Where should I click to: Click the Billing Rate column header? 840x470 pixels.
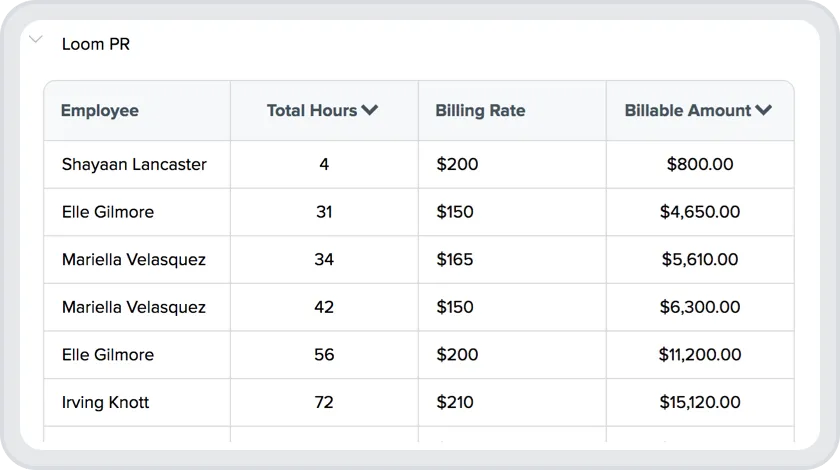click(x=480, y=111)
